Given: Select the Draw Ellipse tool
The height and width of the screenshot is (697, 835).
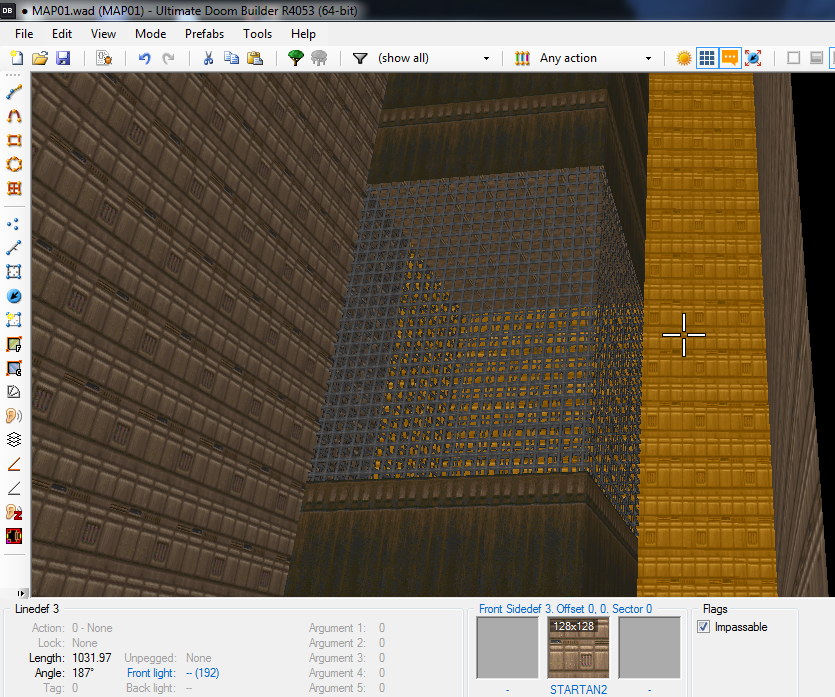Looking at the screenshot, I should click(14, 164).
